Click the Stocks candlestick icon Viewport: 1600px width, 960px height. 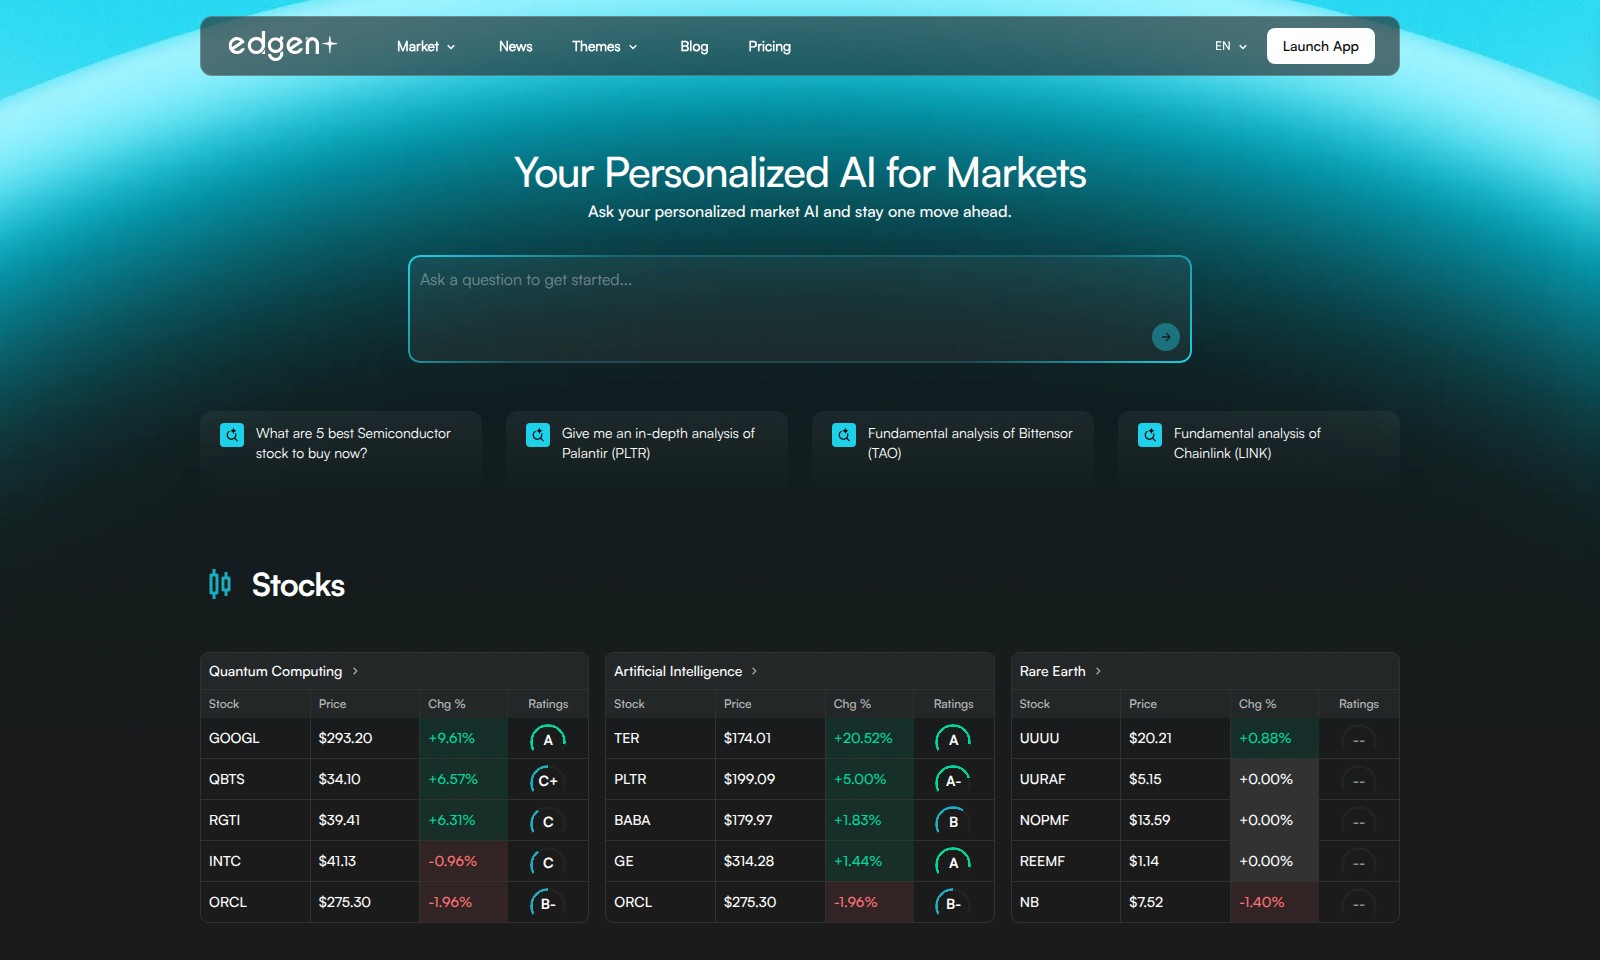coord(220,584)
